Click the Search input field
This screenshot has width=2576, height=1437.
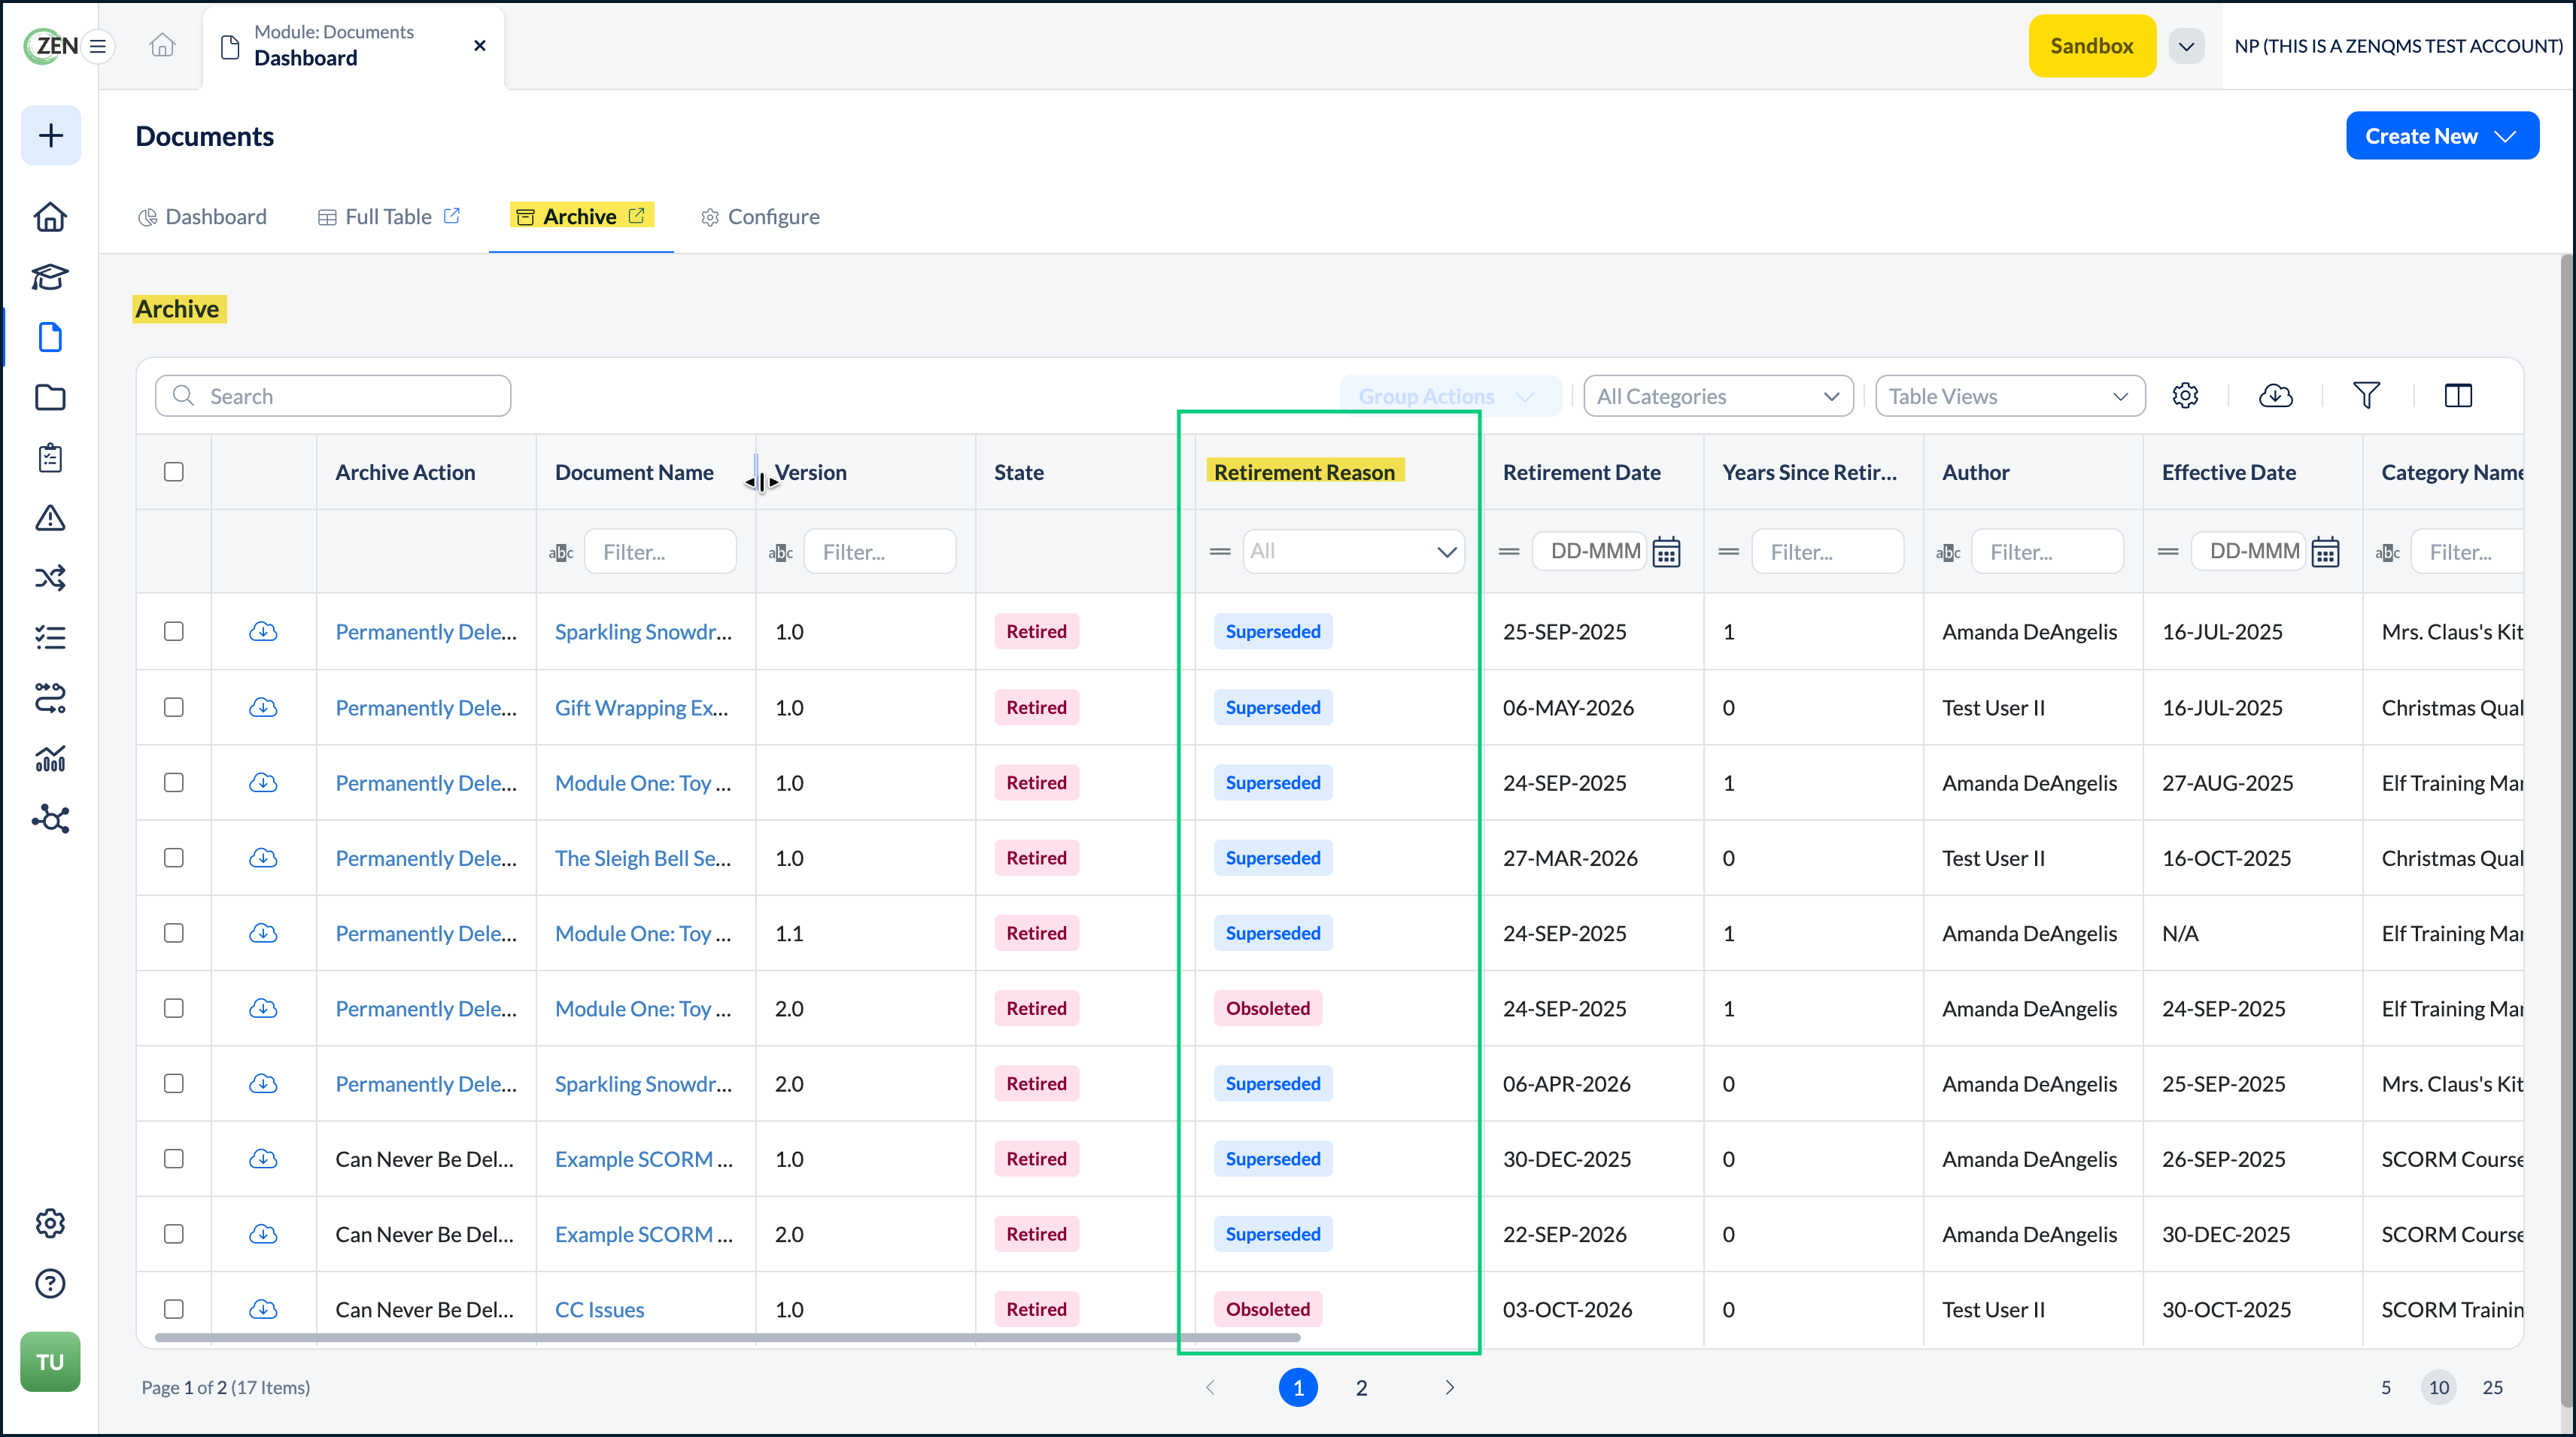[333, 396]
